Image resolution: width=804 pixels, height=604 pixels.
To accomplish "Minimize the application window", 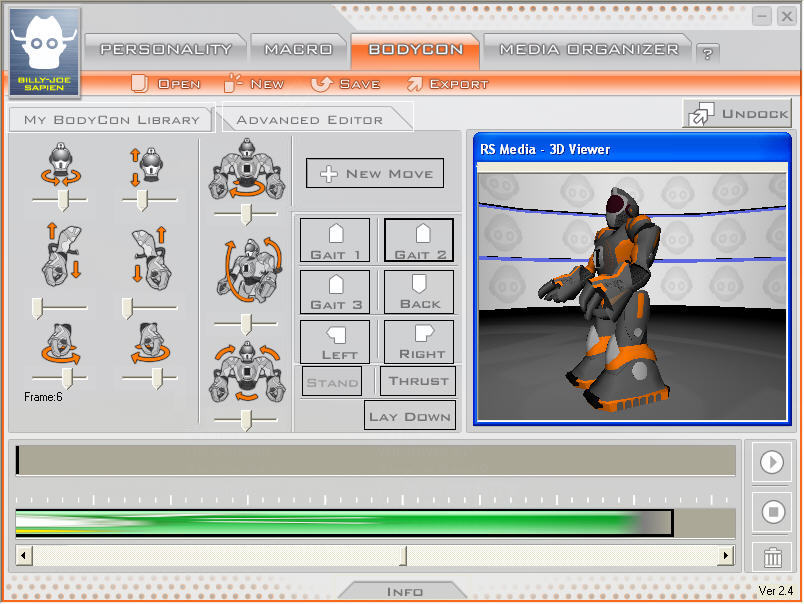I will click(762, 16).
